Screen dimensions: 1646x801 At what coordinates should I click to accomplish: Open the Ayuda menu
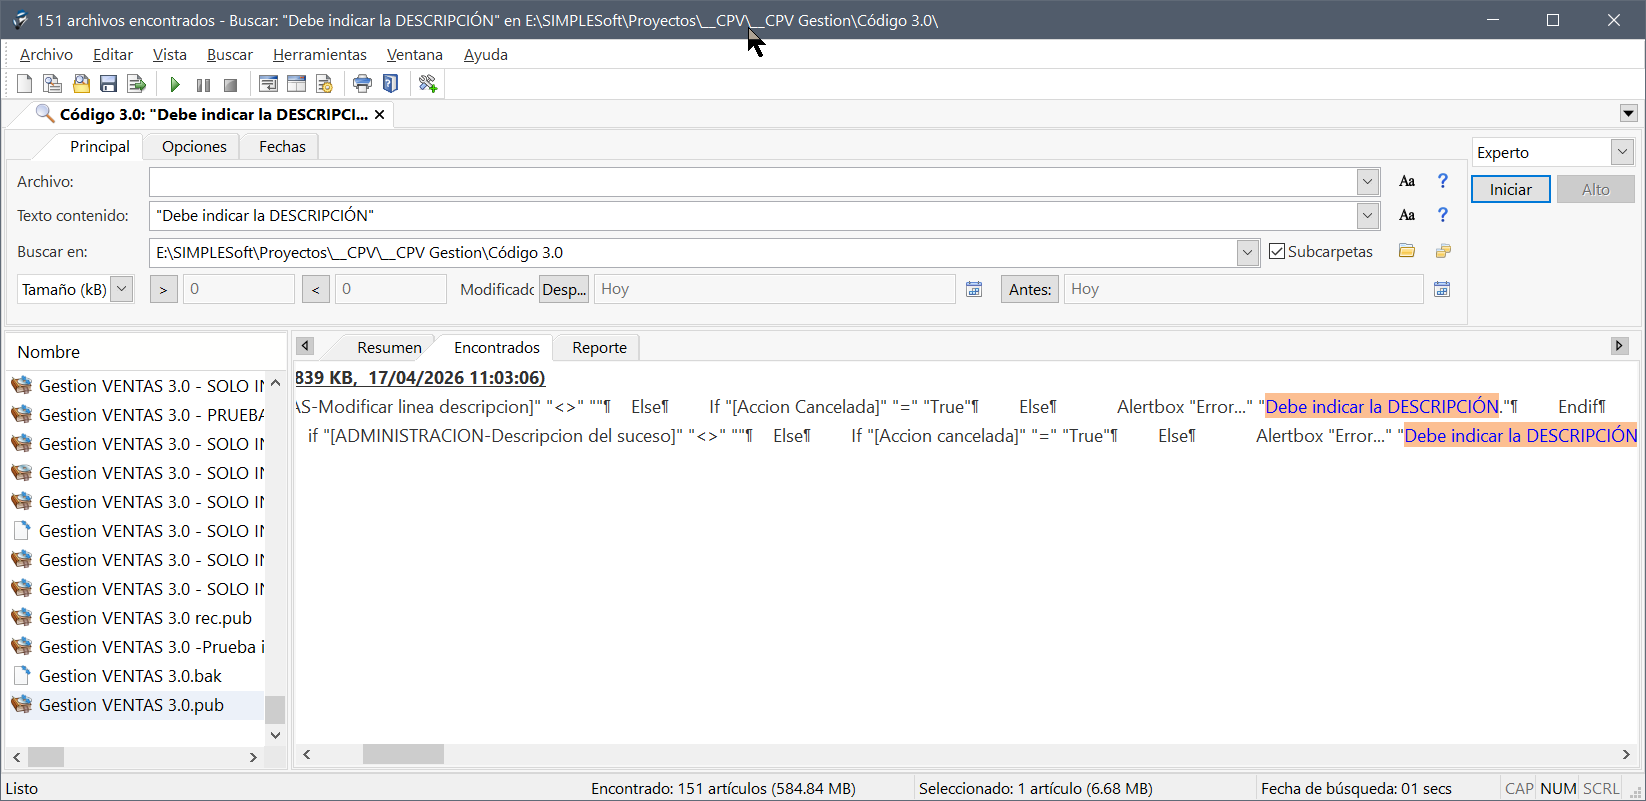(x=486, y=55)
